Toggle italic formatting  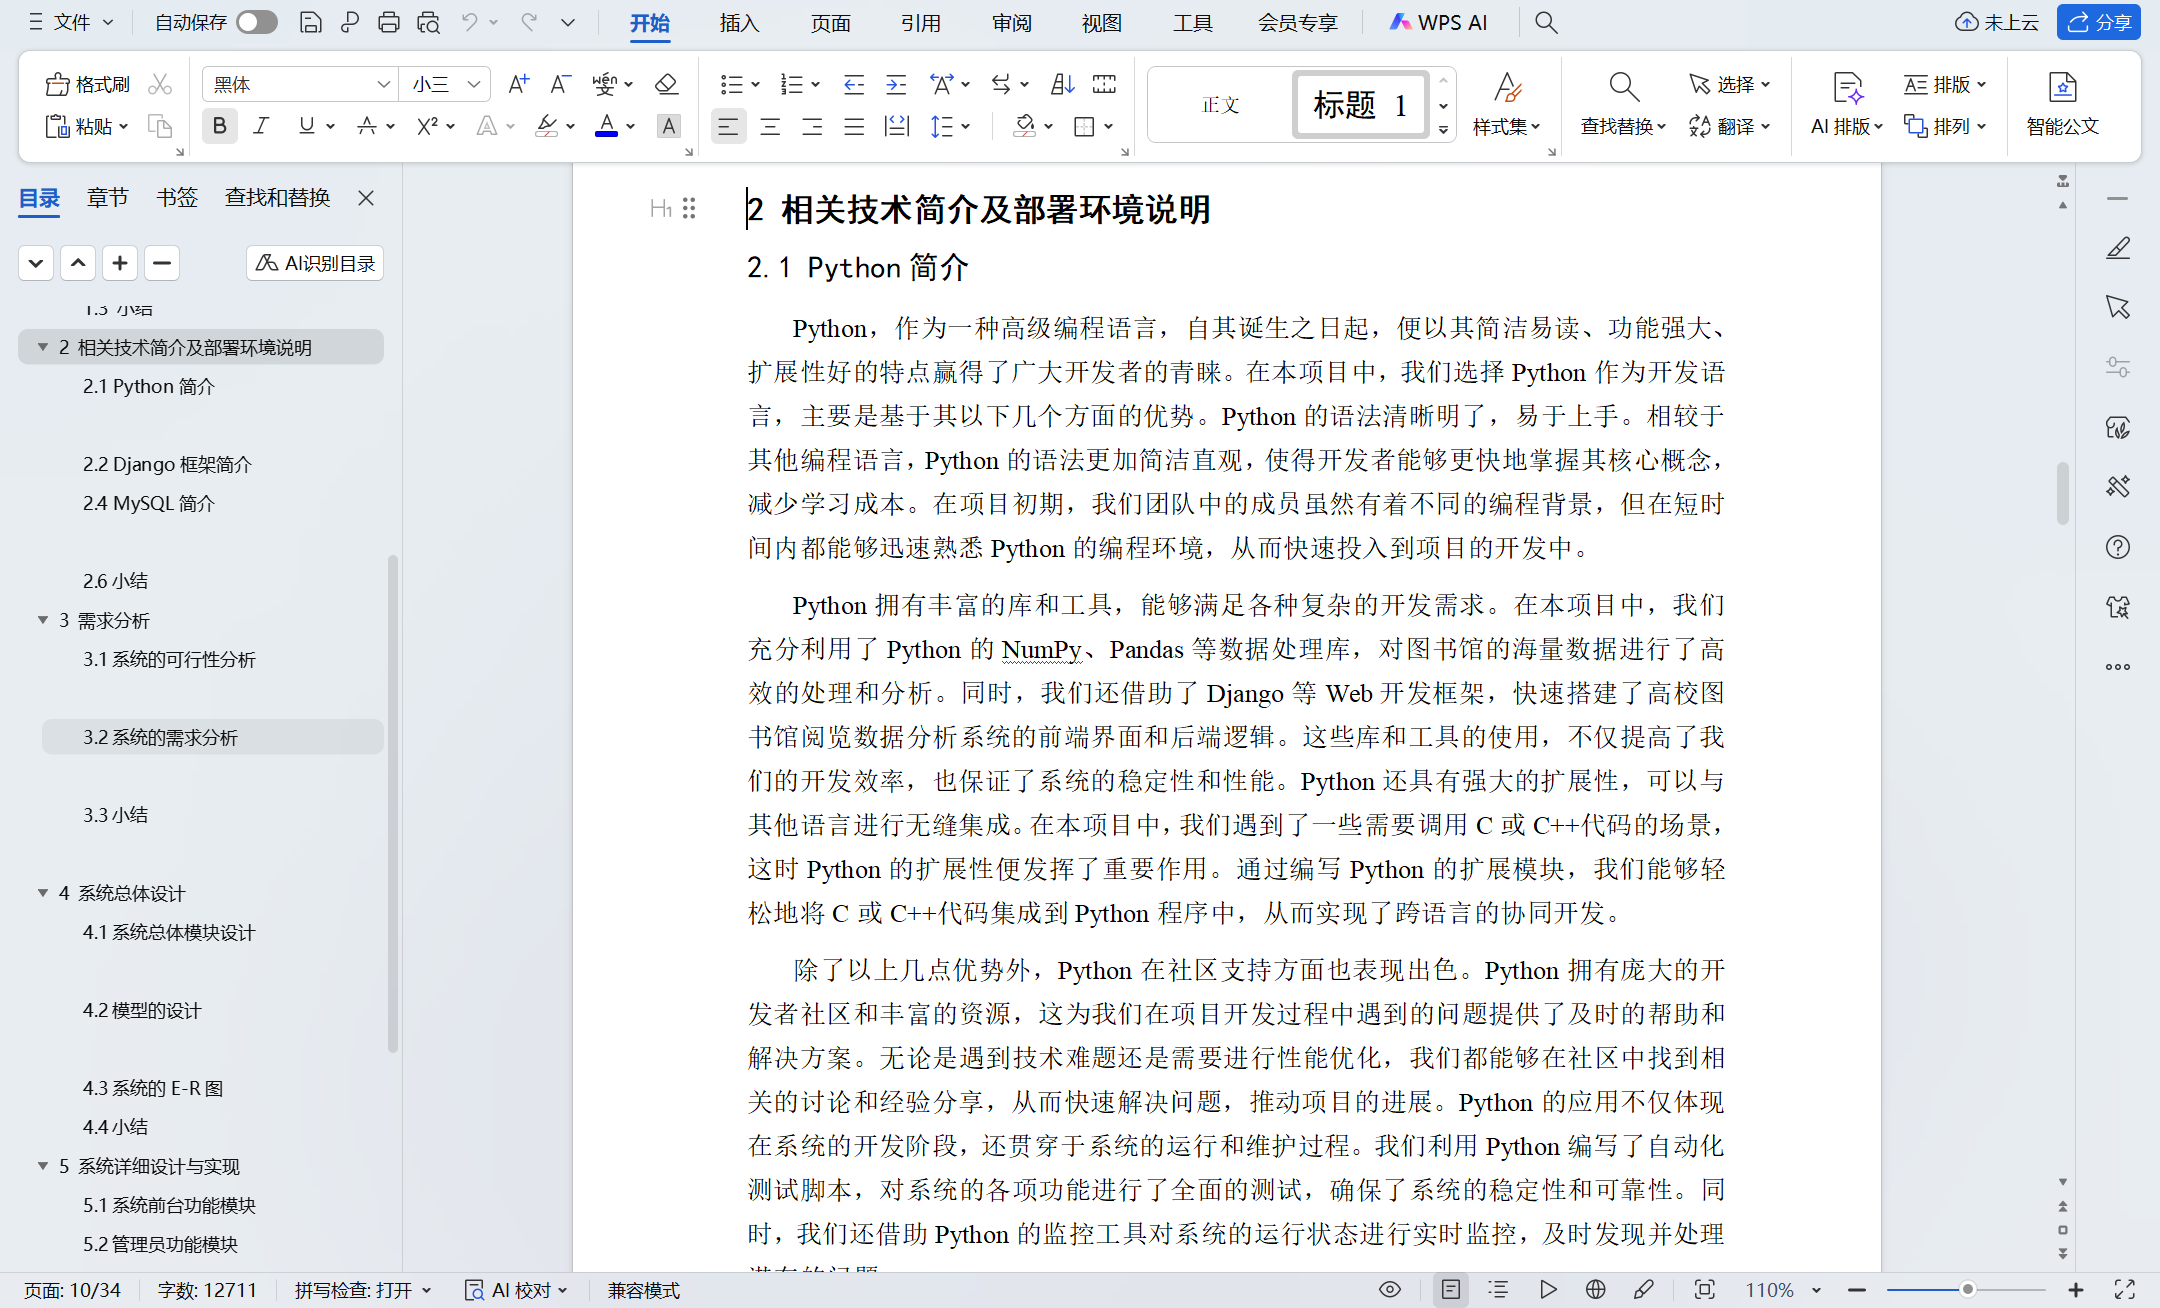[262, 126]
